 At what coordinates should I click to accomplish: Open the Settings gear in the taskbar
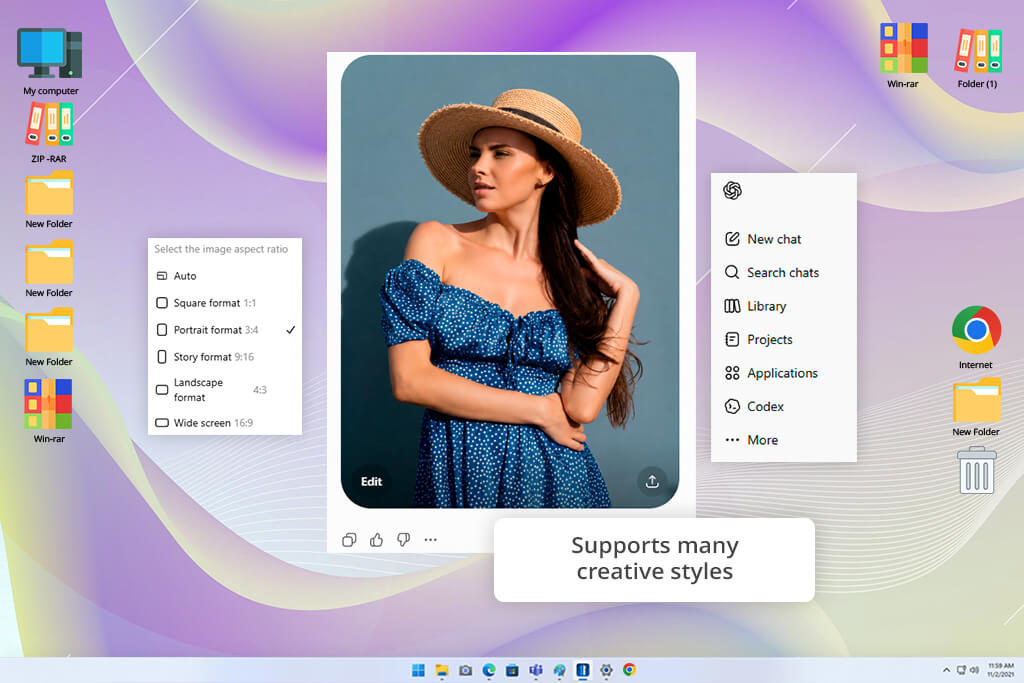(606, 670)
